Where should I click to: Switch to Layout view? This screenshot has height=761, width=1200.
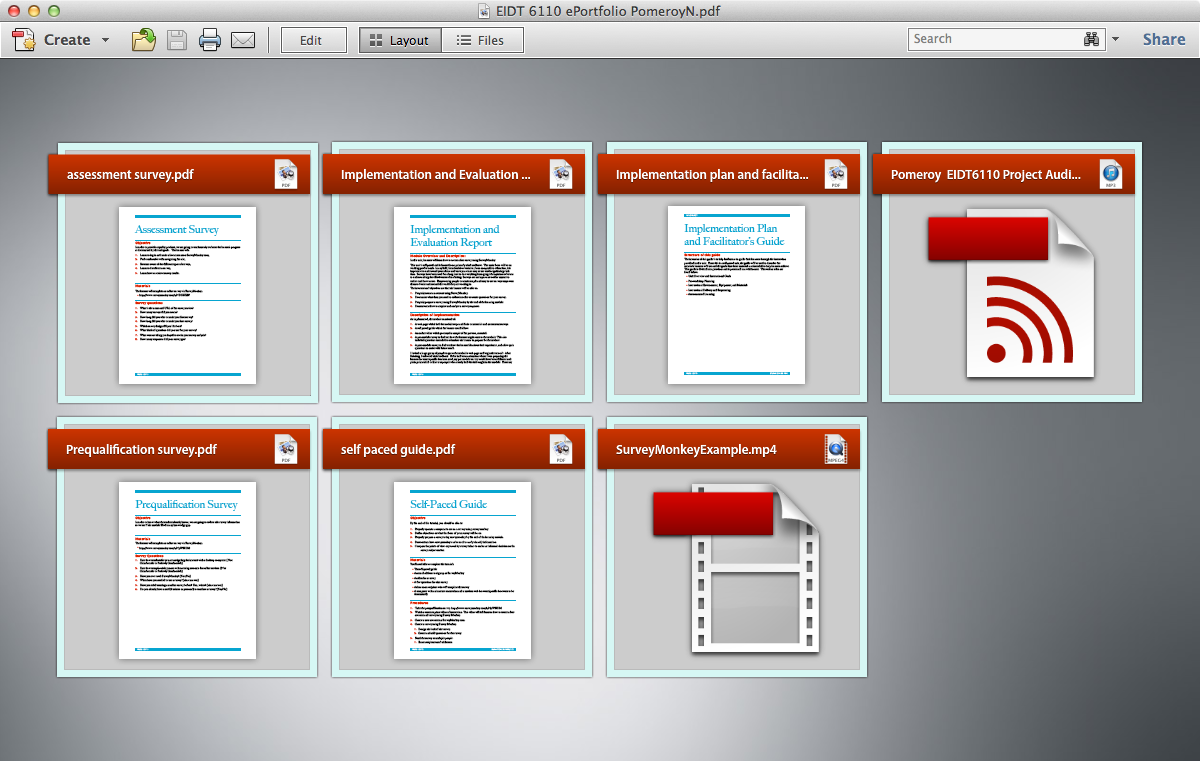399,40
